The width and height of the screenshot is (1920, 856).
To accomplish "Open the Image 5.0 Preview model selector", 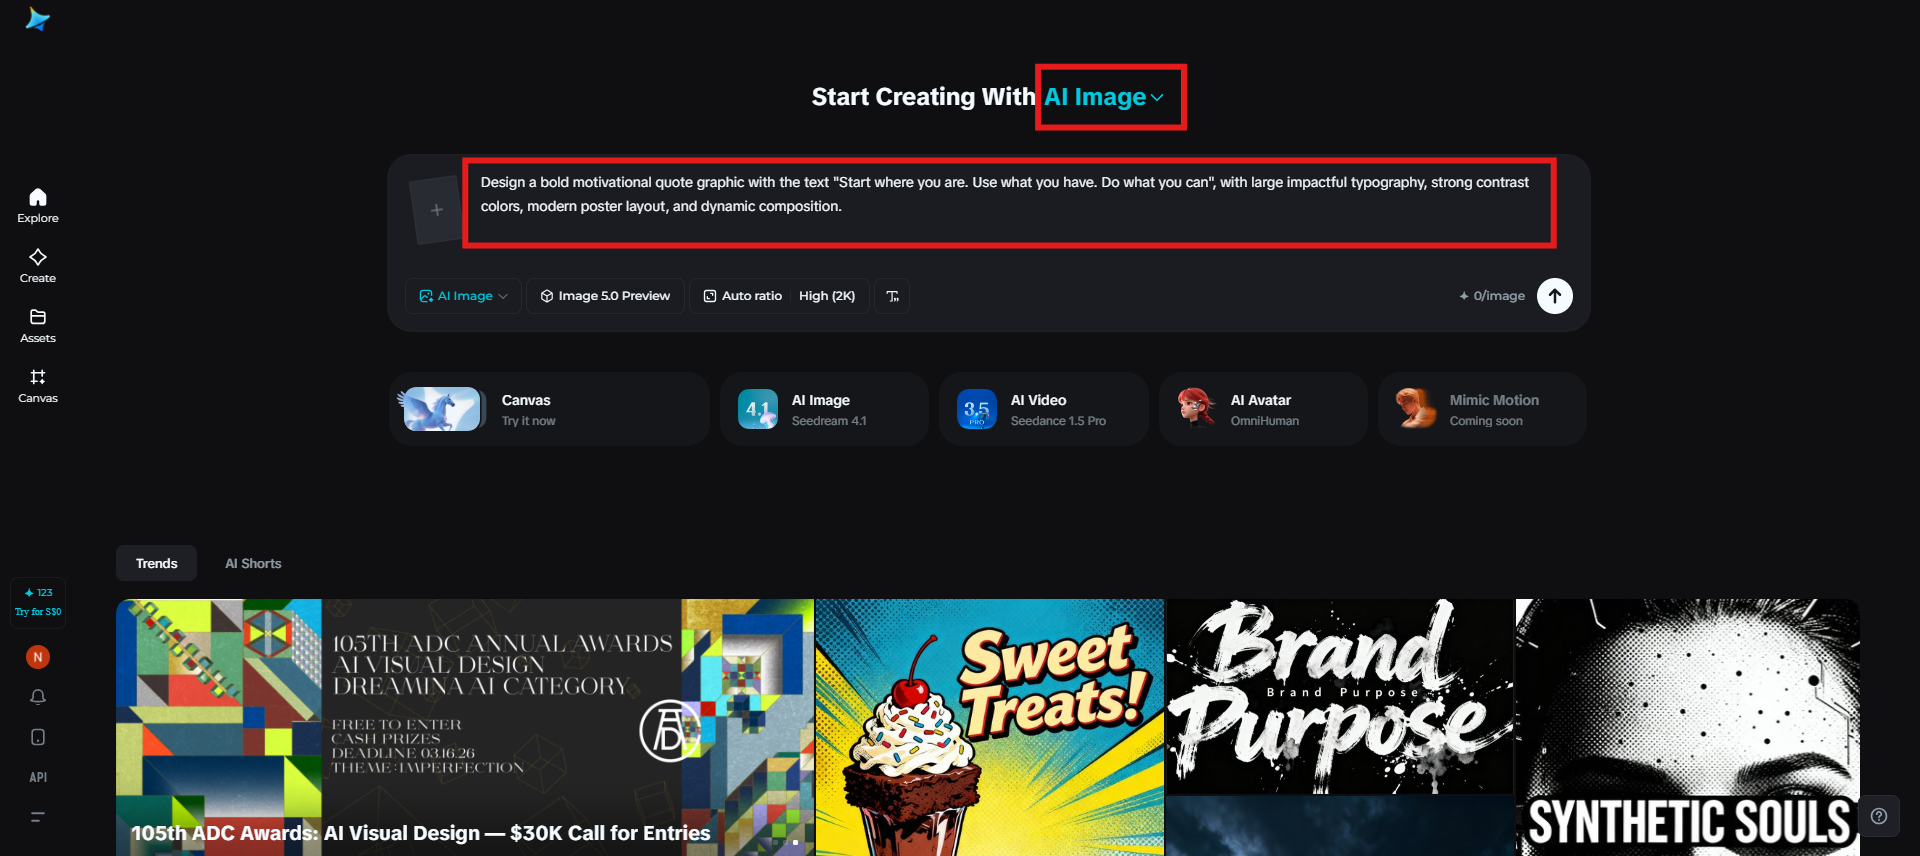I will pyautogui.click(x=605, y=296).
